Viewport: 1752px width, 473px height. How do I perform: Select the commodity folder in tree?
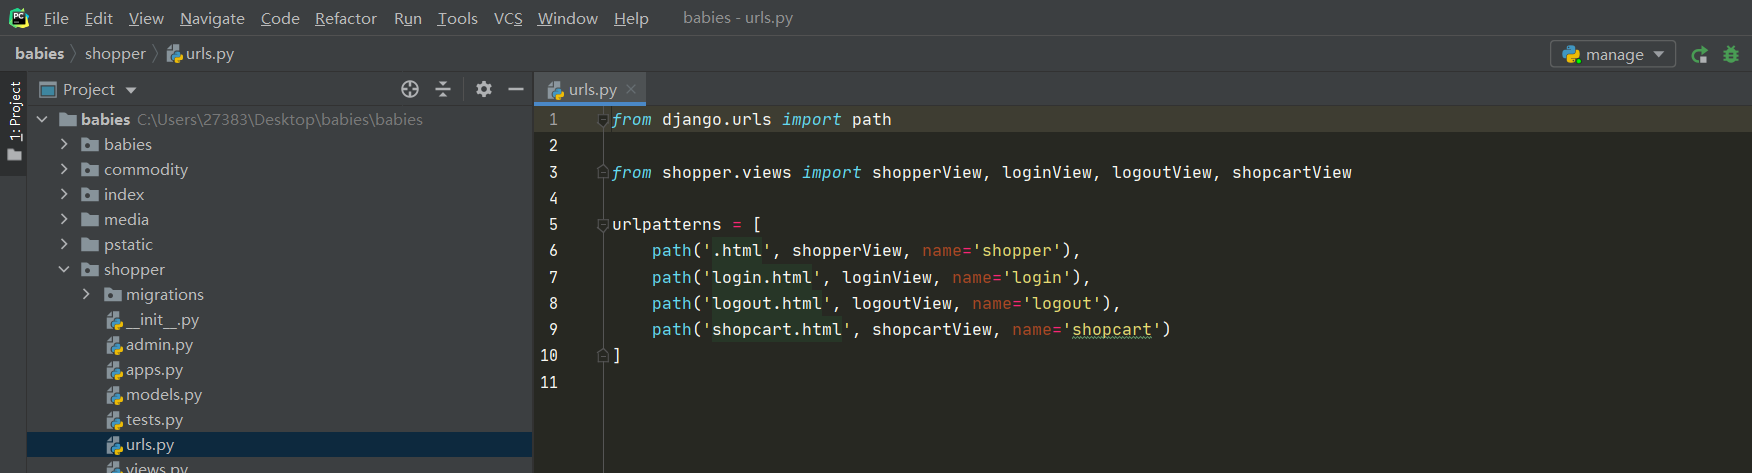146,169
